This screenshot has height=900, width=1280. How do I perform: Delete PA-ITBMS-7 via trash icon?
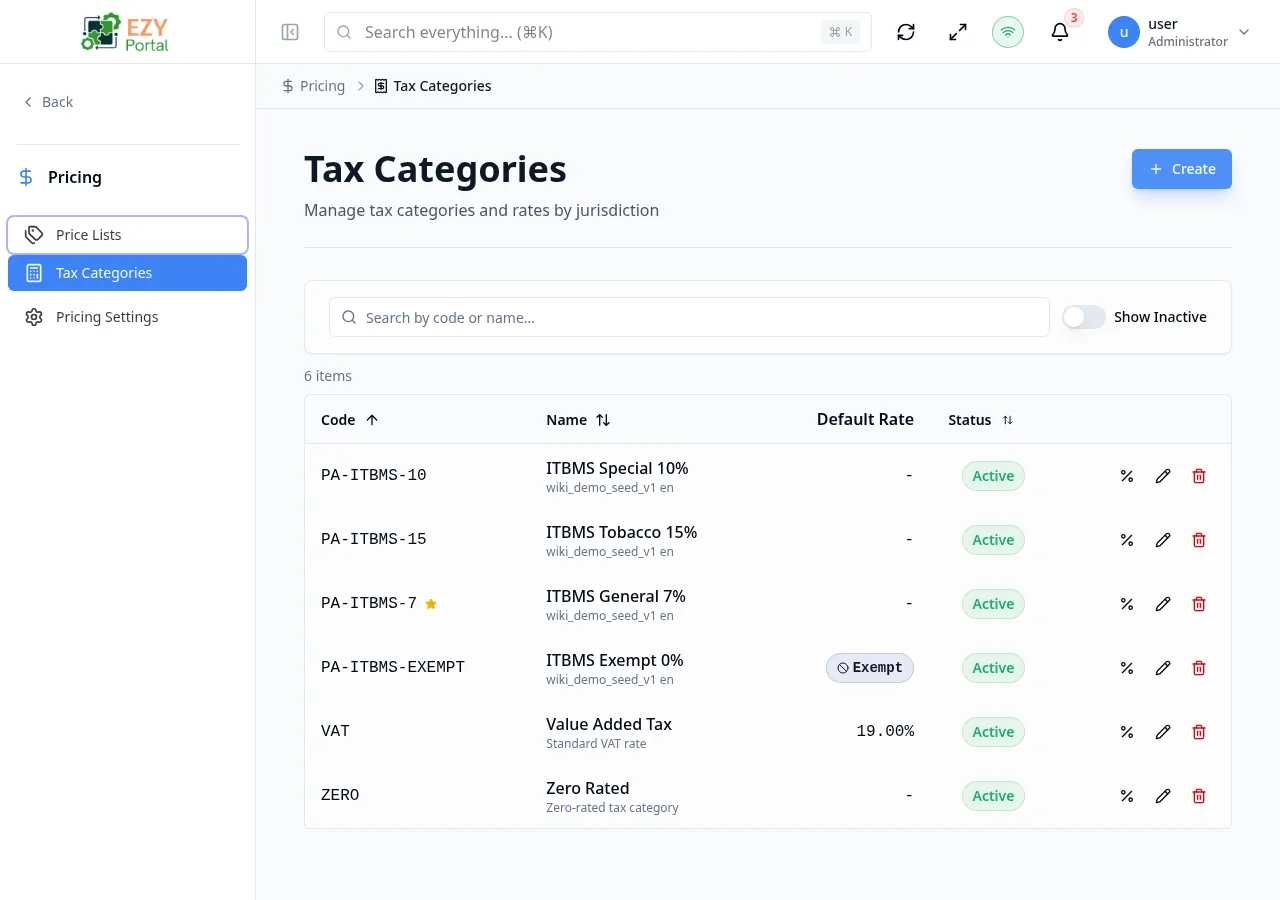point(1199,604)
